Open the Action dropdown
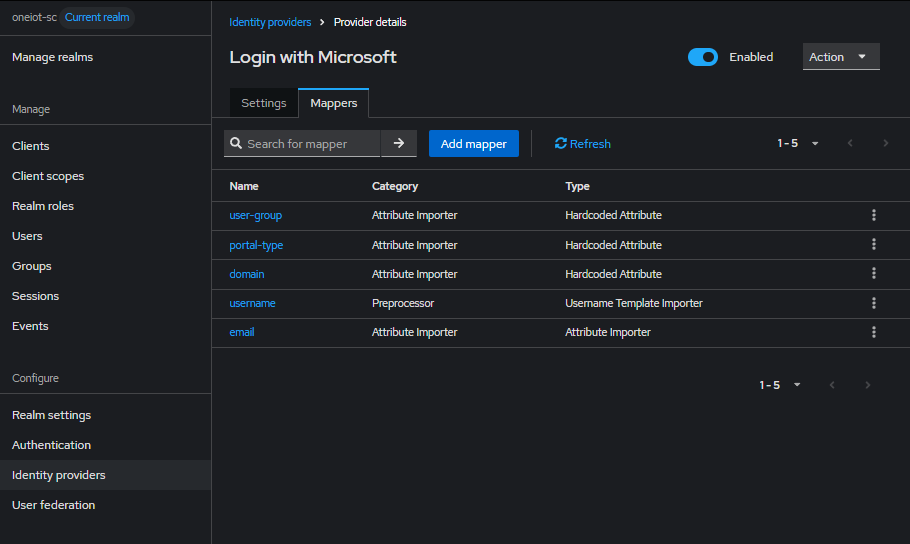The image size is (910, 544). coord(841,57)
